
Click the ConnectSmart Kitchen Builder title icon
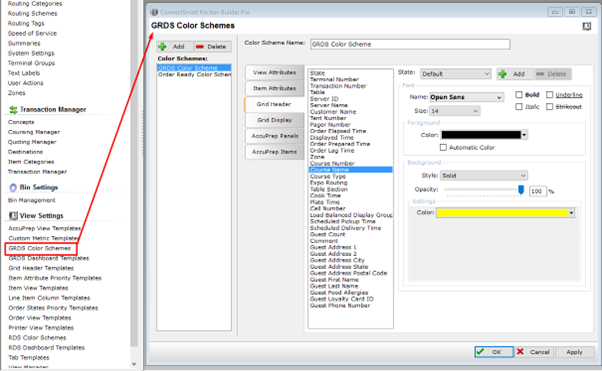pyautogui.click(x=154, y=12)
